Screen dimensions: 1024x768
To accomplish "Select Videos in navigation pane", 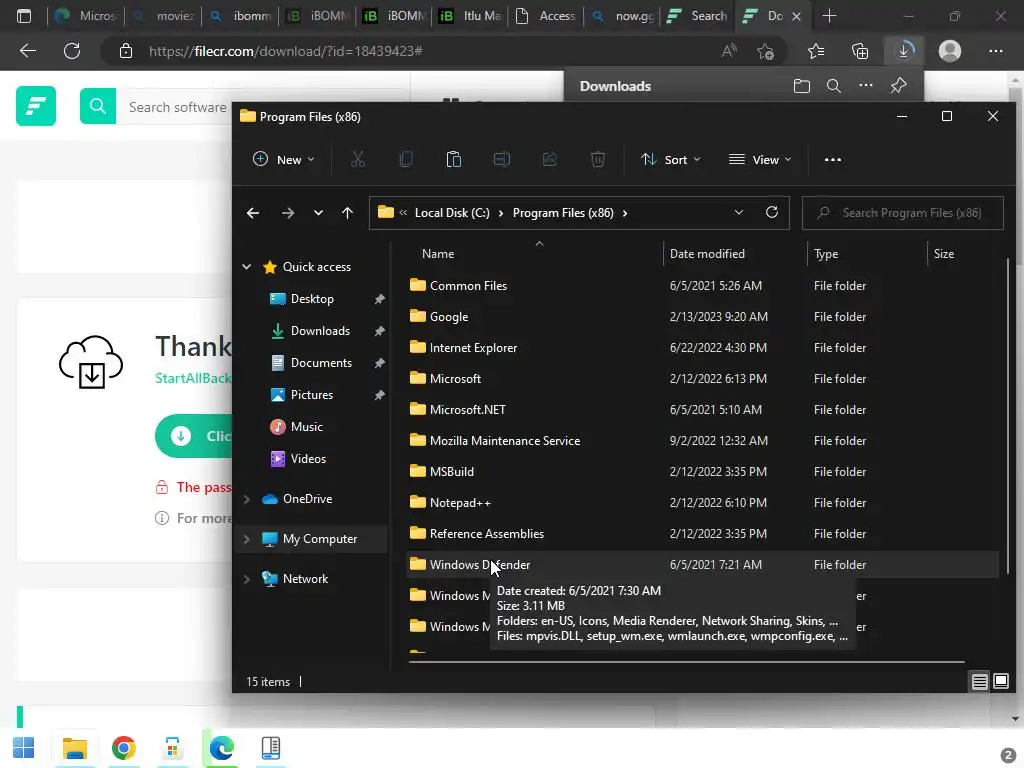I will point(308,458).
